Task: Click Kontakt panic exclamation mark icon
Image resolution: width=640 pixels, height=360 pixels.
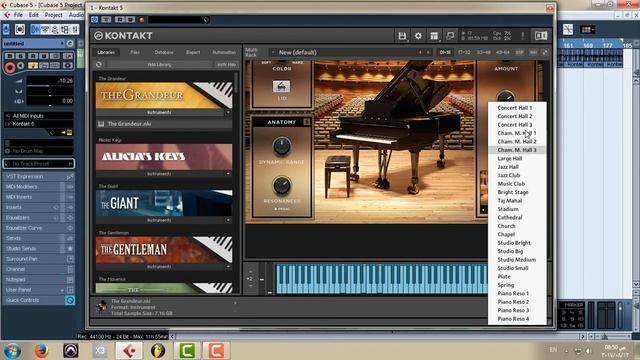Action: (x=522, y=36)
